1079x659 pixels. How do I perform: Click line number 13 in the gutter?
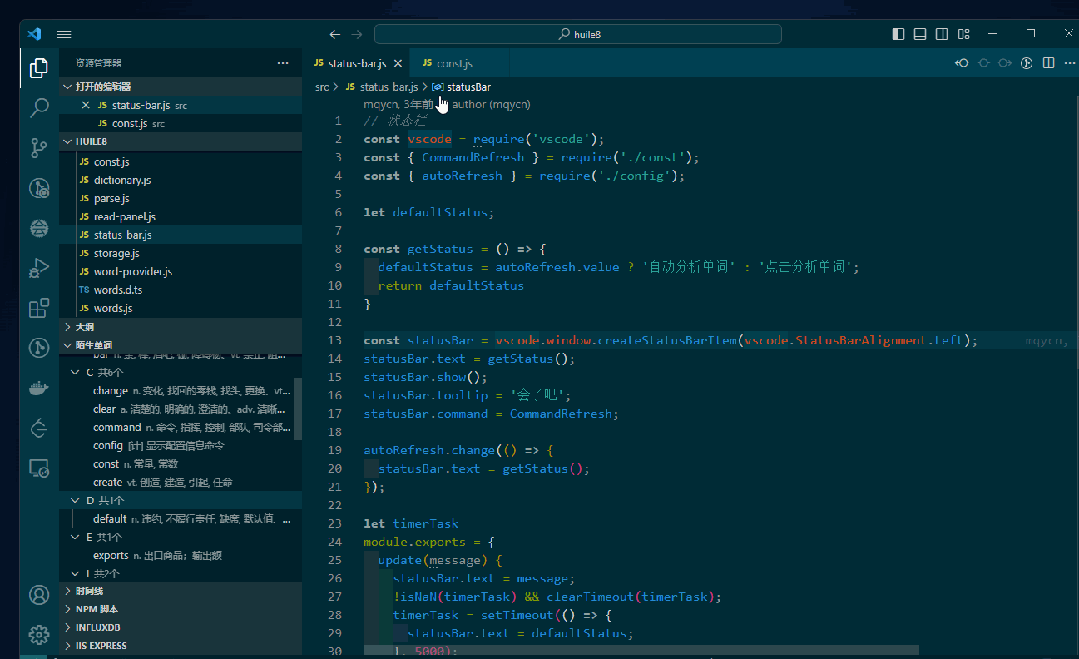coord(334,341)
